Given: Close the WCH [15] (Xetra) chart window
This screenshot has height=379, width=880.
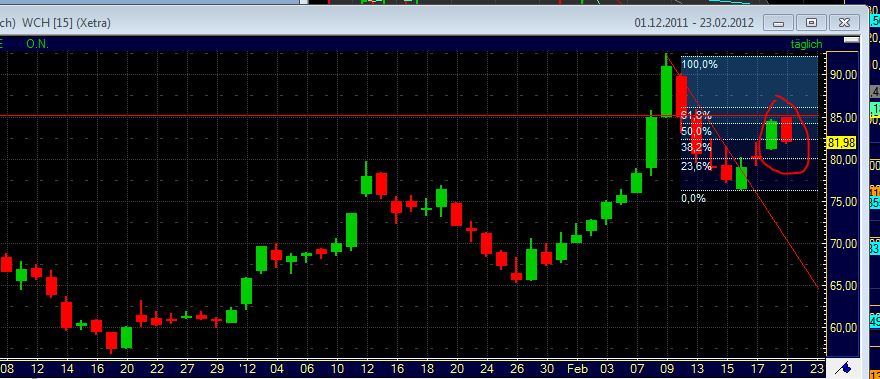Looking at the screenshot, I should pos(844,23).
